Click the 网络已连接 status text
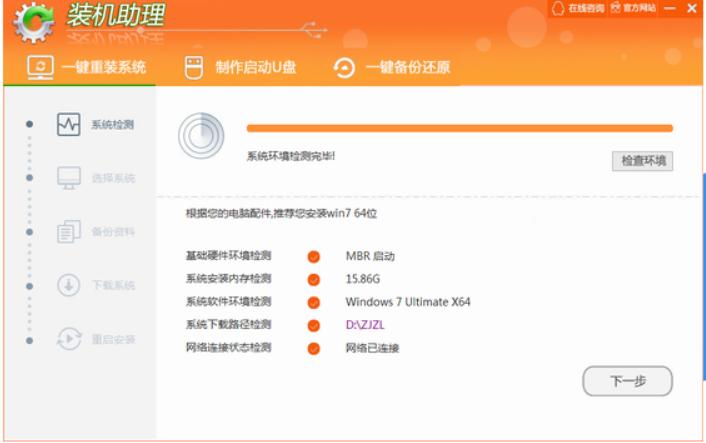 tap(372, 348)
